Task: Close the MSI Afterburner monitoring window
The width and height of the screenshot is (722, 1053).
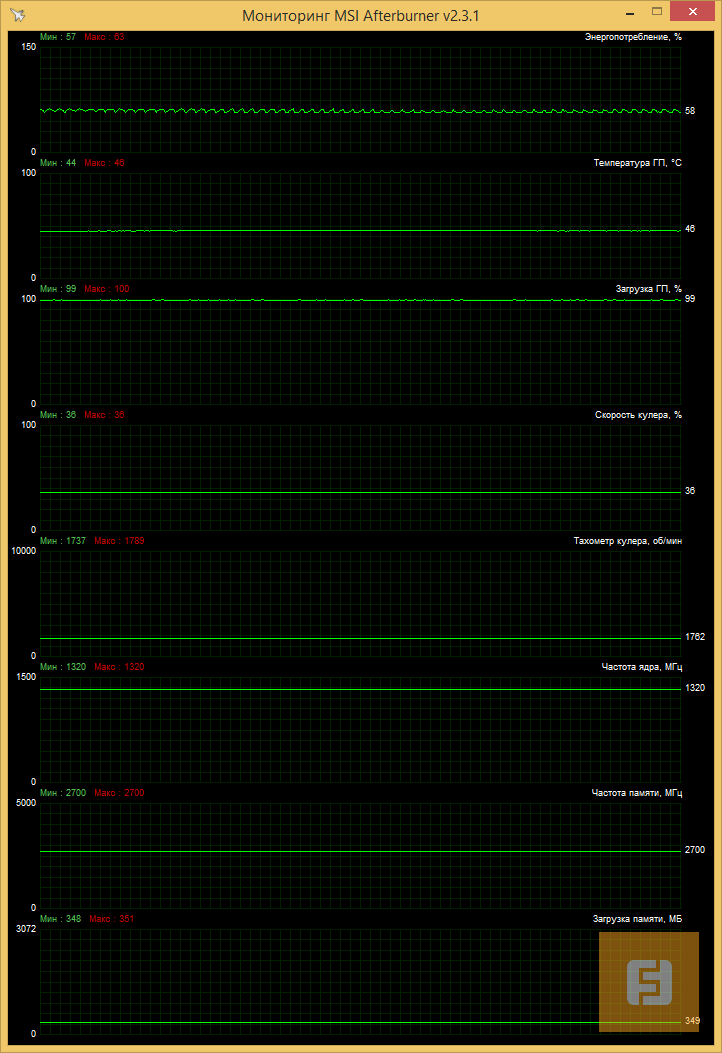Action: click(x=692, y=11)
